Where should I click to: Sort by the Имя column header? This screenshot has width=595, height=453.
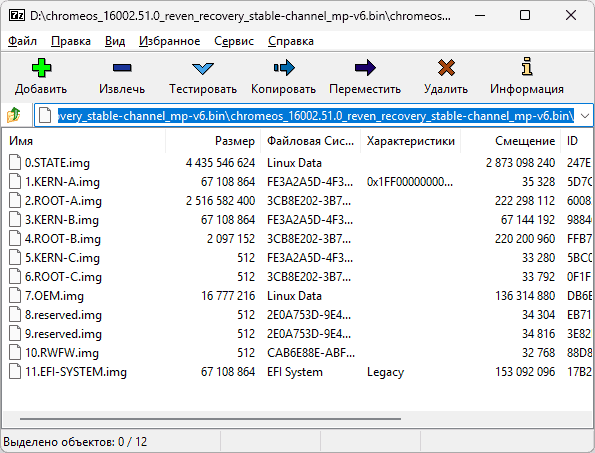(x=84, y=141)
